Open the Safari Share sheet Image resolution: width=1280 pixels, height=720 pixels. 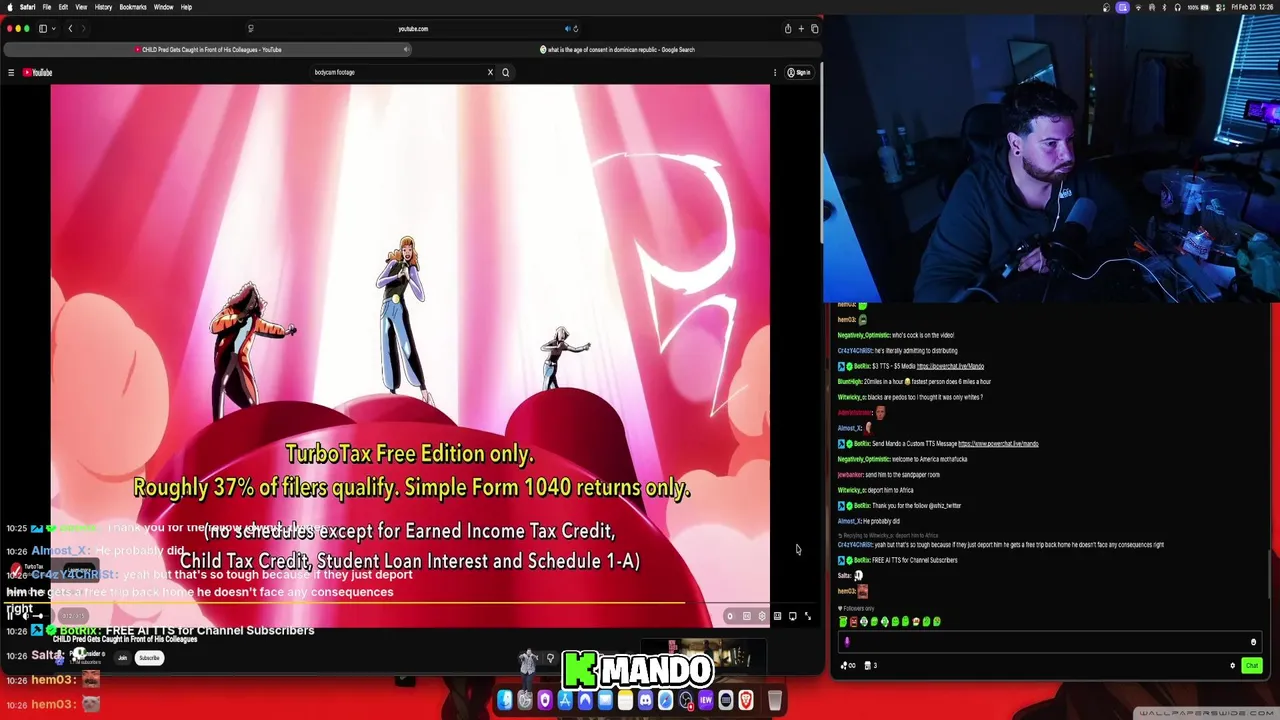[788, 29]
